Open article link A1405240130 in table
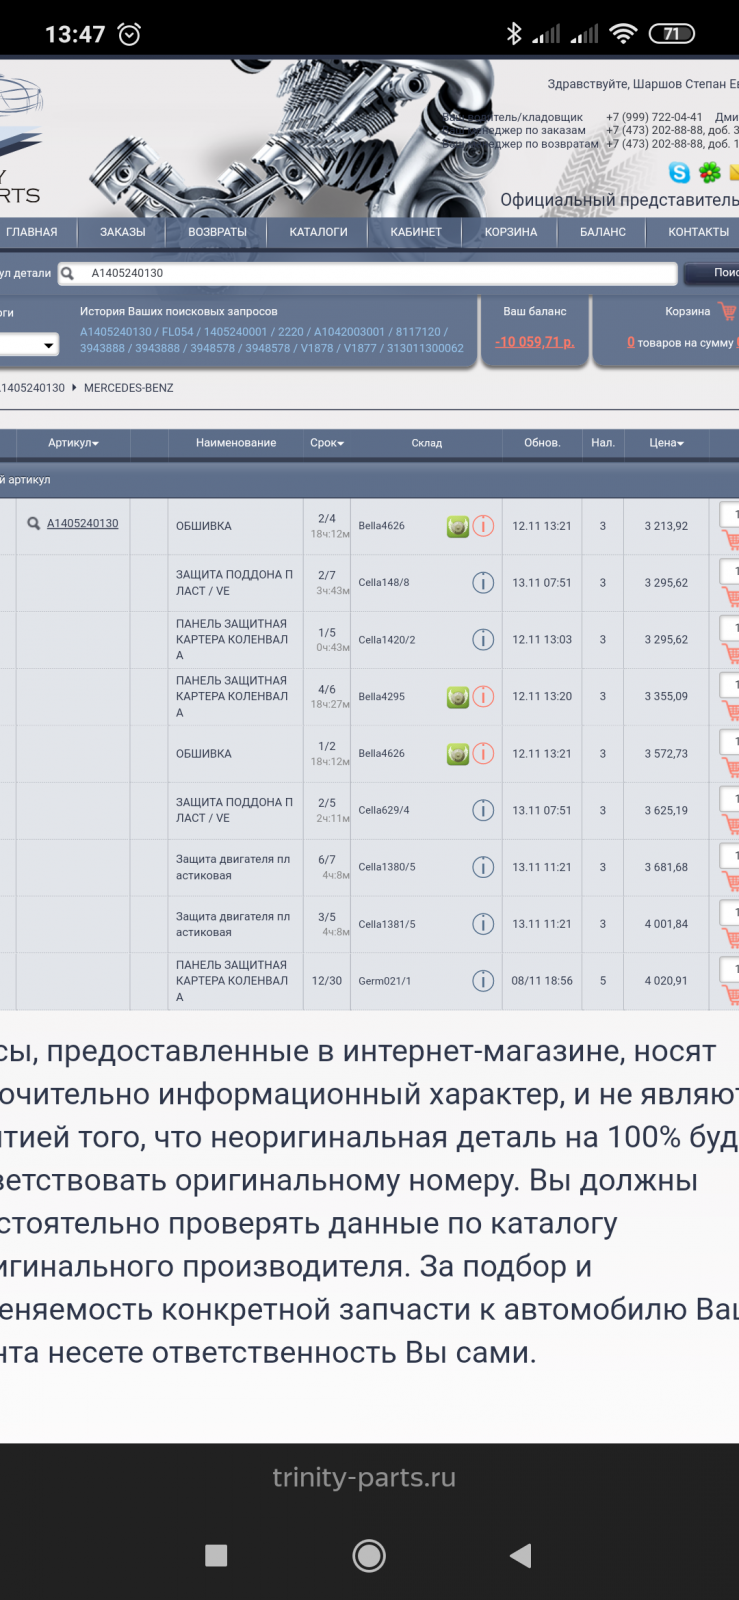The width and height of the screenshot is (739, 1600). tap(82, 524)
